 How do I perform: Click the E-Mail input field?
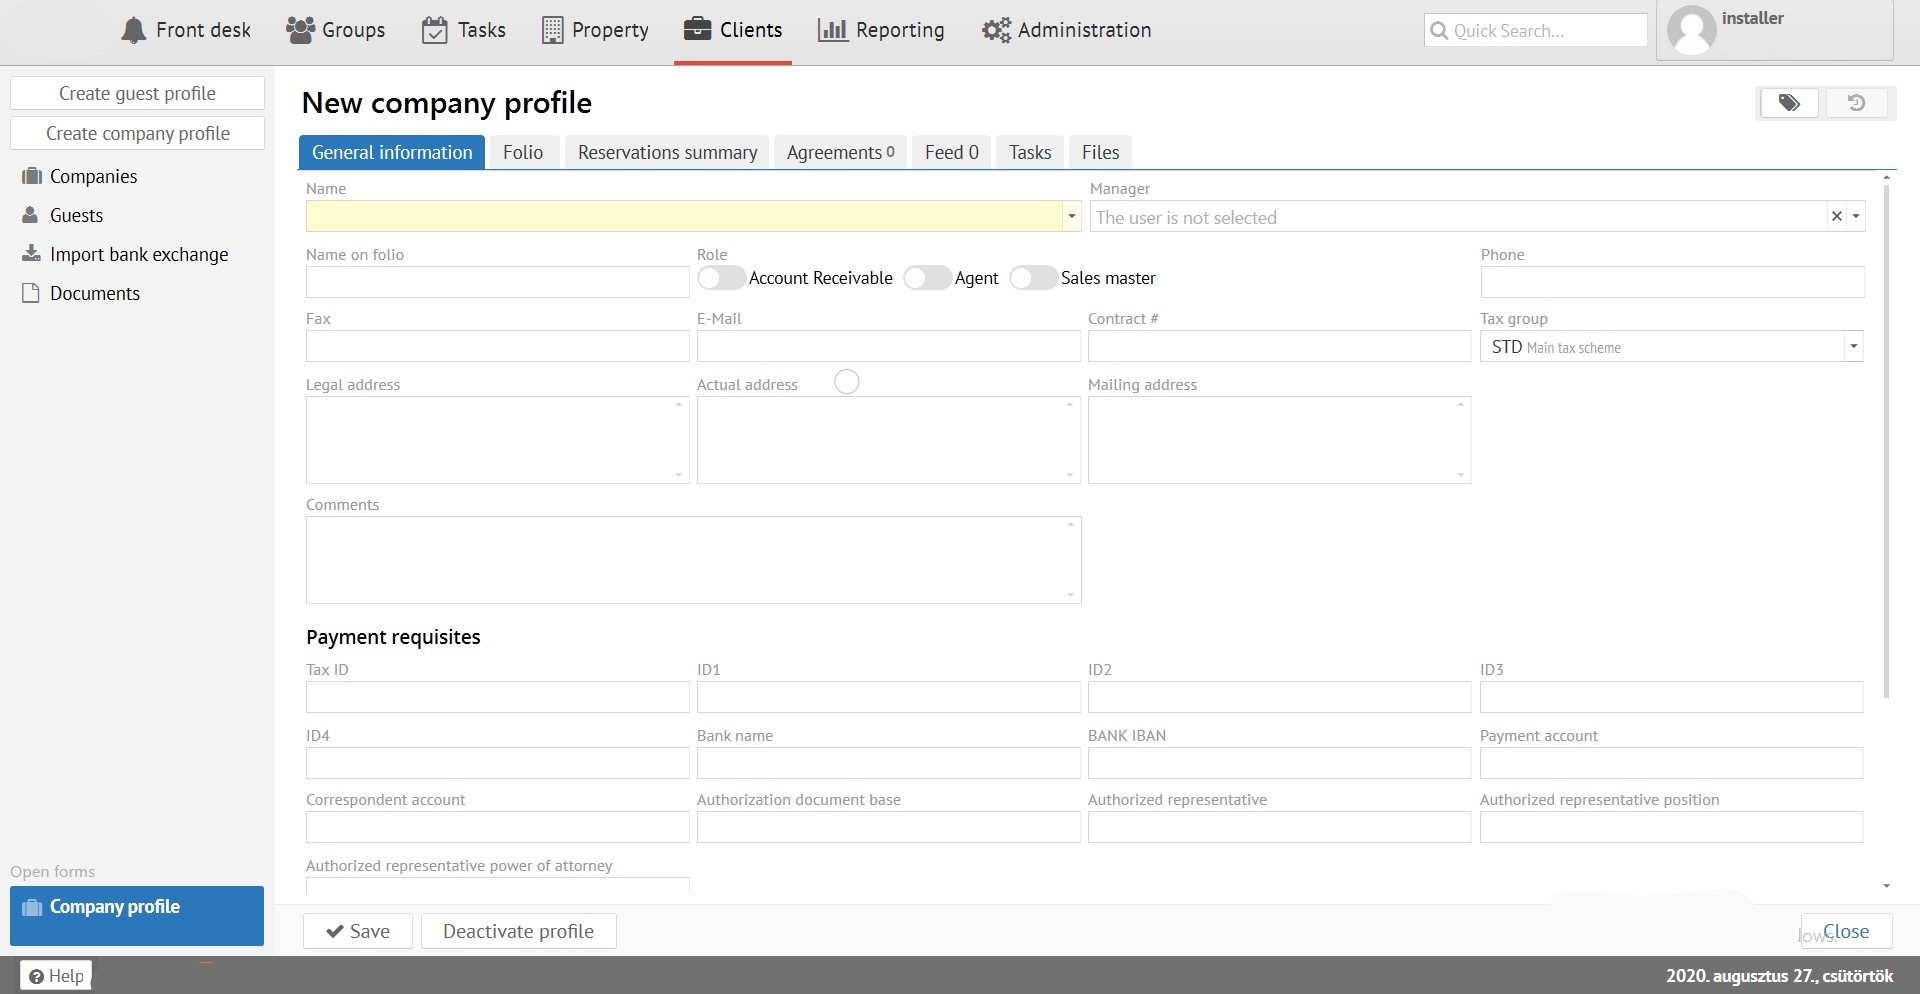click(888, 346)
